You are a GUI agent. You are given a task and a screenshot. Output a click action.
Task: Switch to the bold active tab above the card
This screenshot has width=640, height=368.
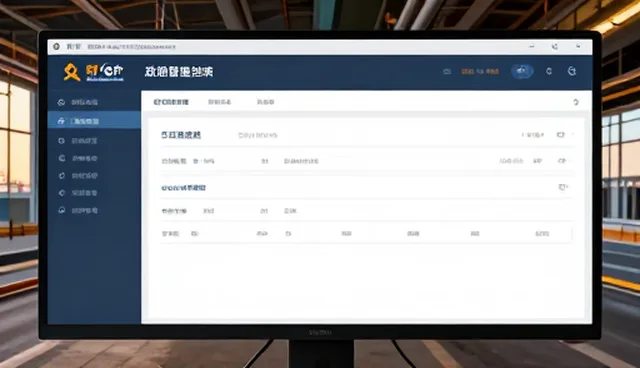pyautogui.click(x=171, y=102)
